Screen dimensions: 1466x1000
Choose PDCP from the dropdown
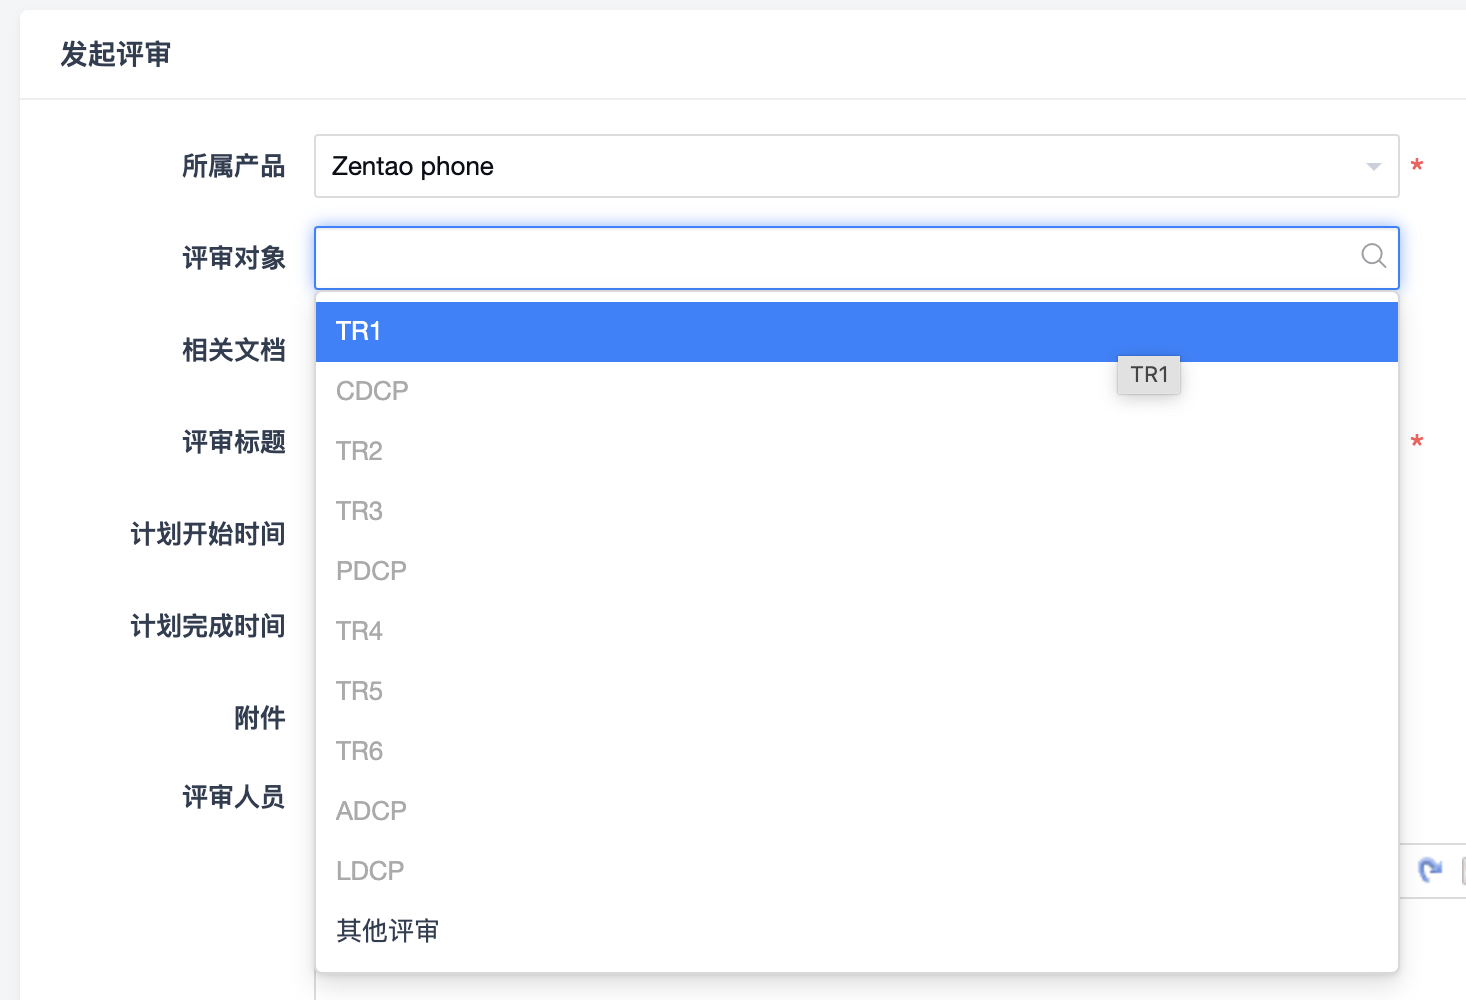point(371,571)
